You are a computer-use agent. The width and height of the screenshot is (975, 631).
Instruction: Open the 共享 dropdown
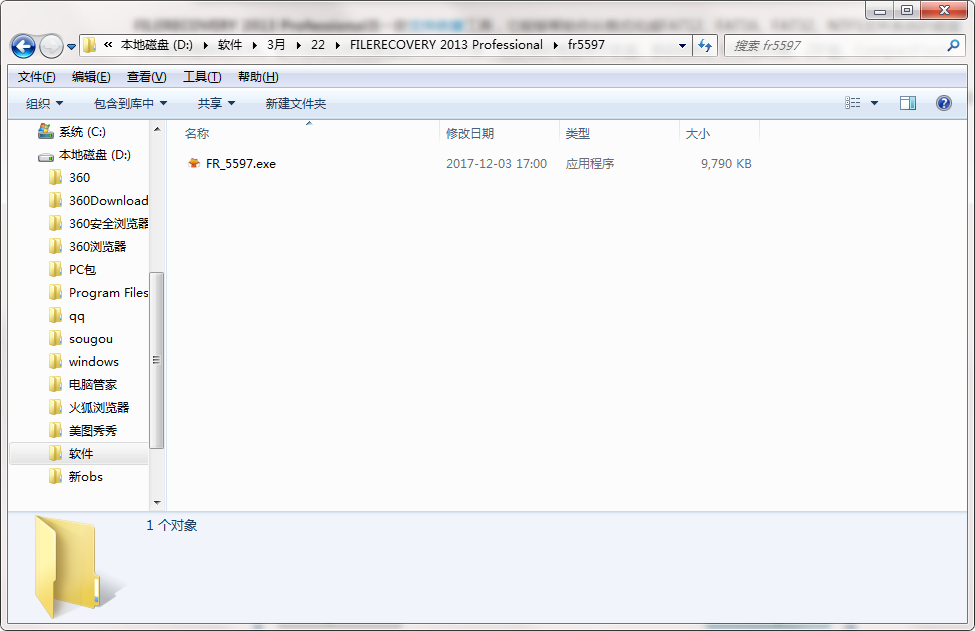216,103
